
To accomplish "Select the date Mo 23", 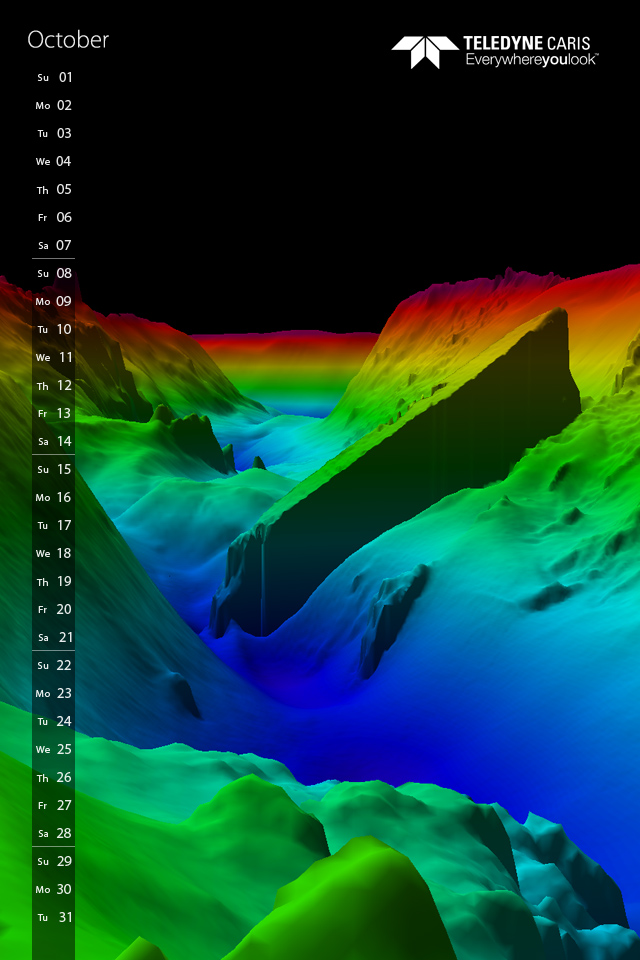I will 54,693.
